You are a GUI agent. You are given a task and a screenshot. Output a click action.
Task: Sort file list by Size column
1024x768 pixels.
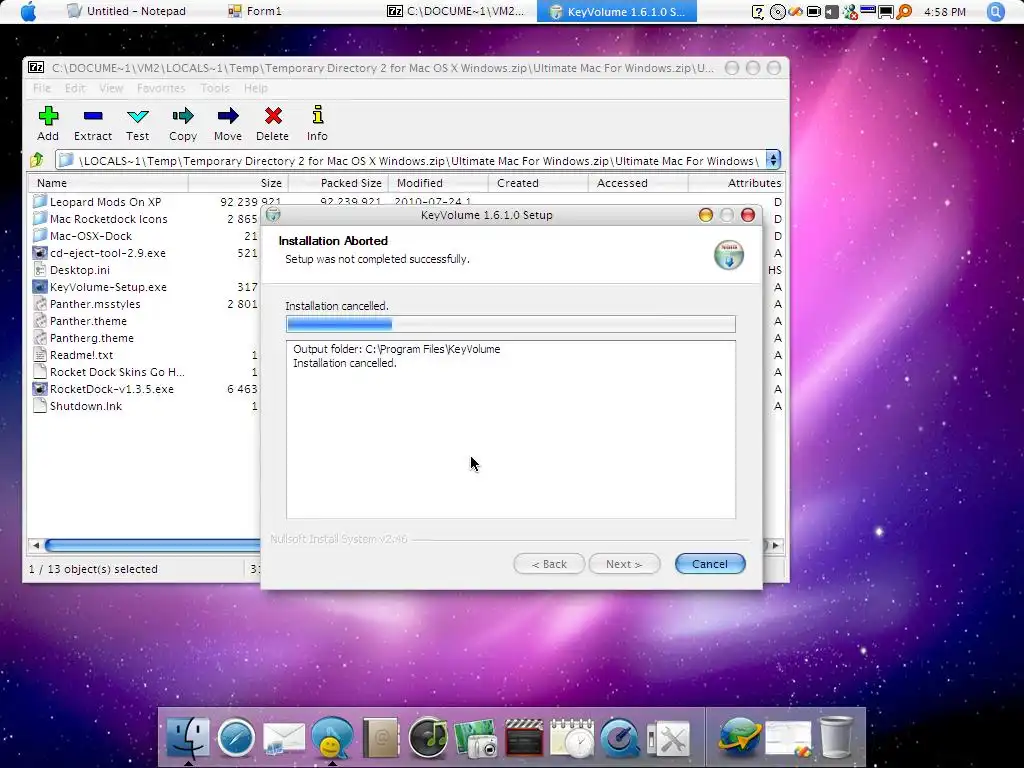[x=238, y=183]
